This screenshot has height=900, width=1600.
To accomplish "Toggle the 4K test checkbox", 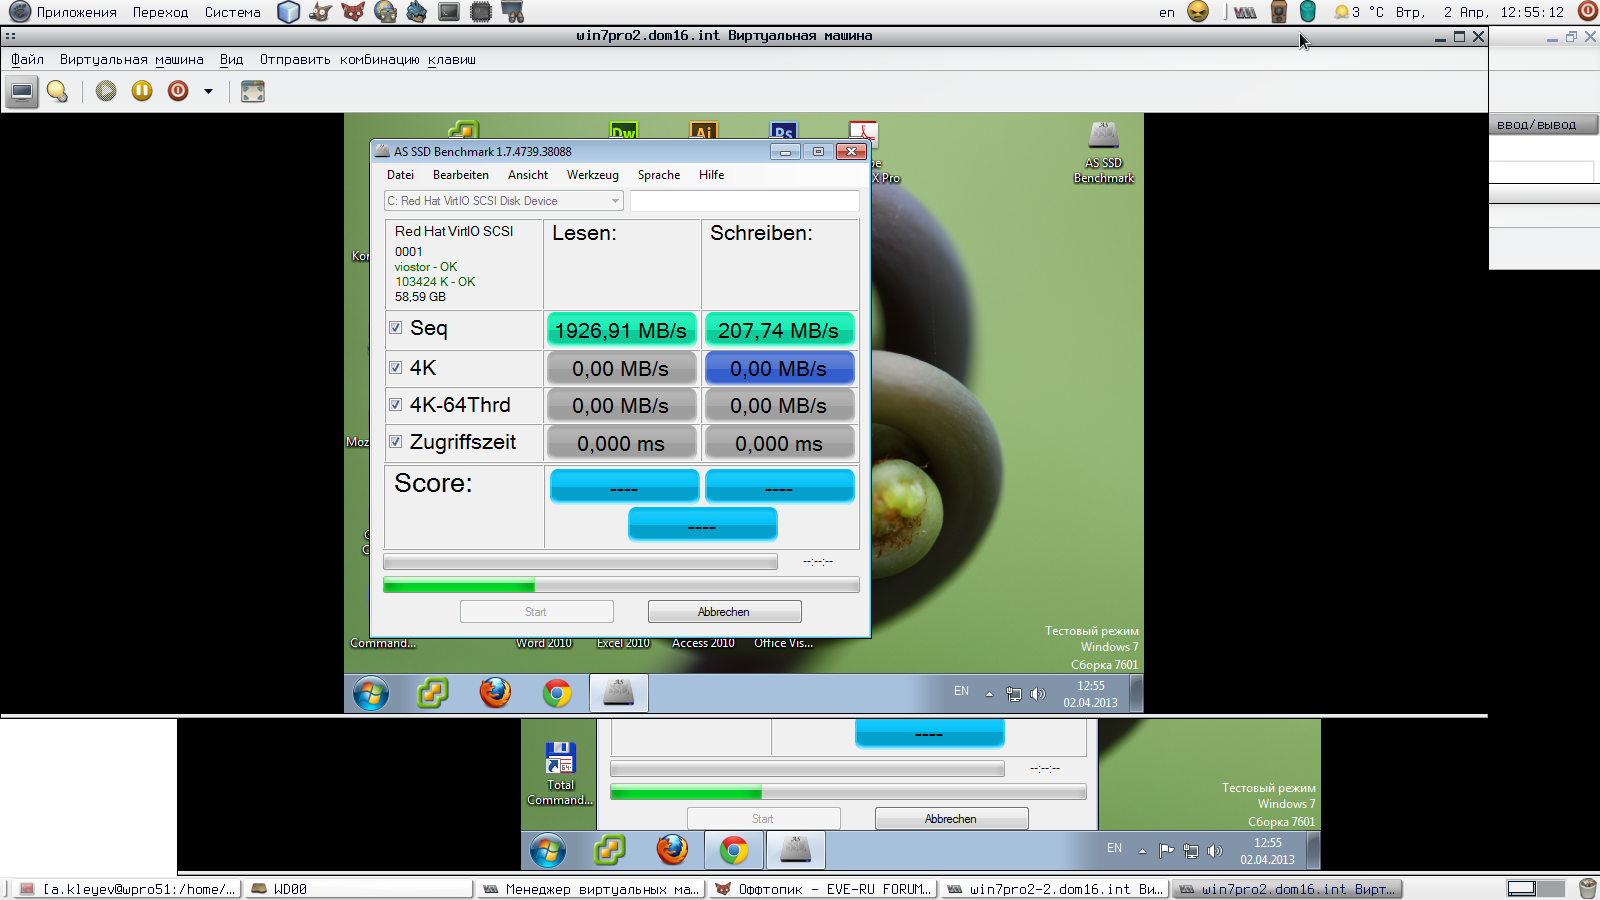I will point(396,368).
